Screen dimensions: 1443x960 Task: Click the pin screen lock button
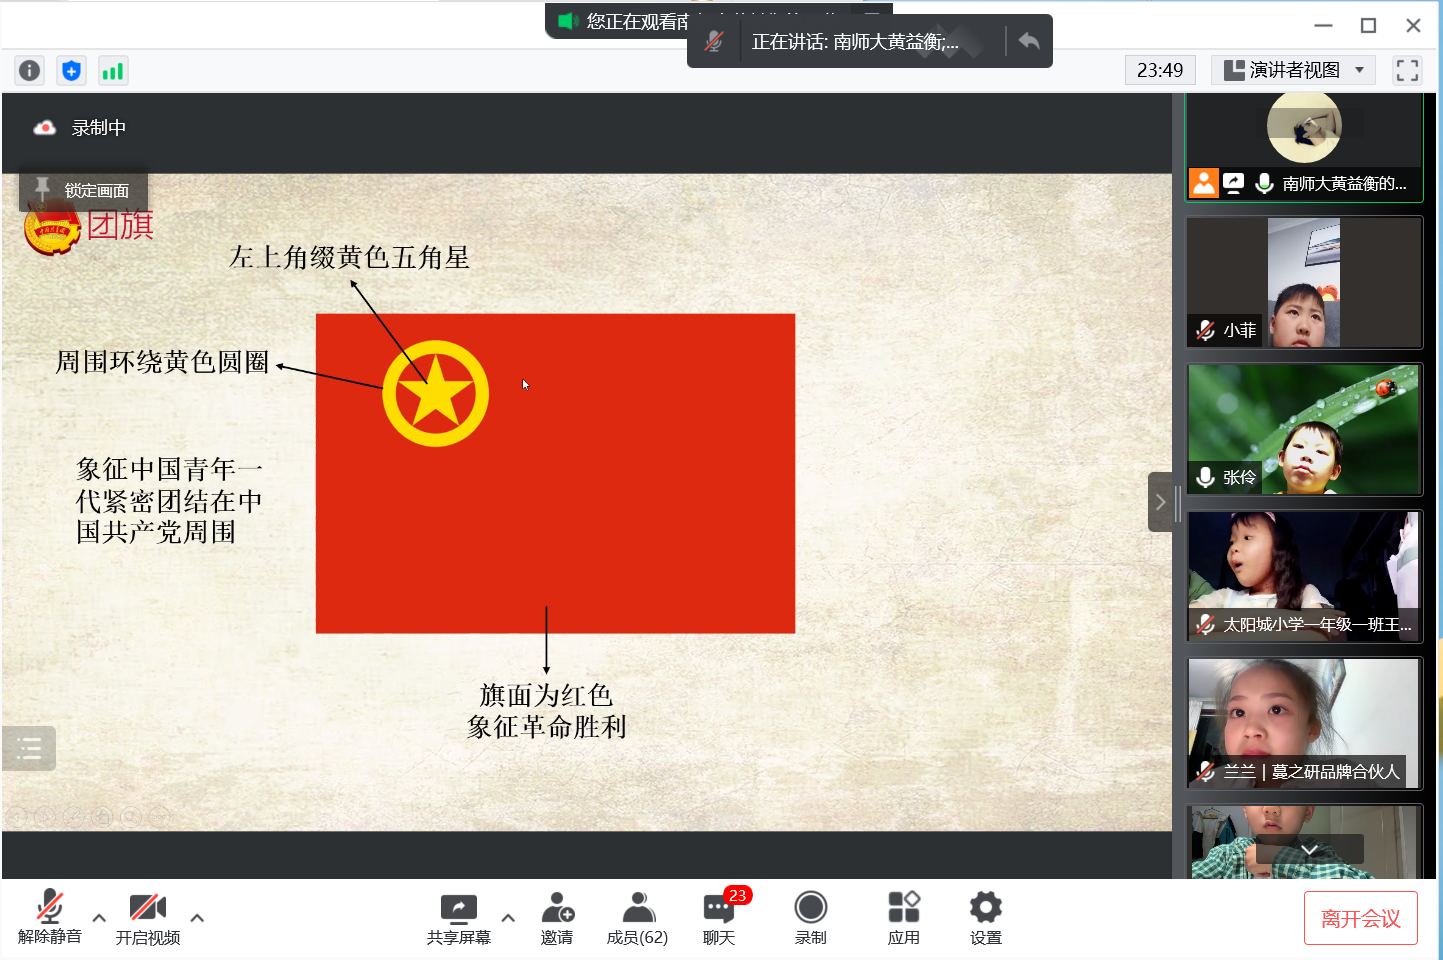pyautogui.click(x=84, y=190)
